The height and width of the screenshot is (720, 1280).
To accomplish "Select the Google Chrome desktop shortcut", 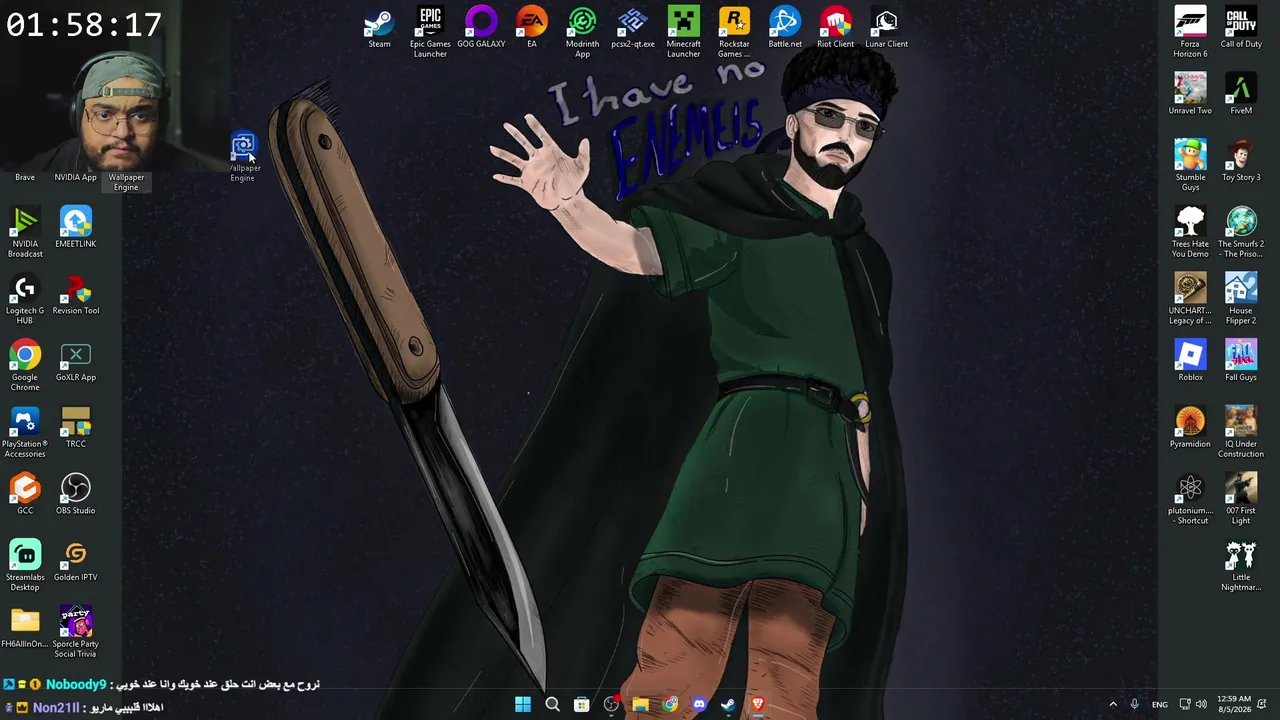I will tap(25, 366).
